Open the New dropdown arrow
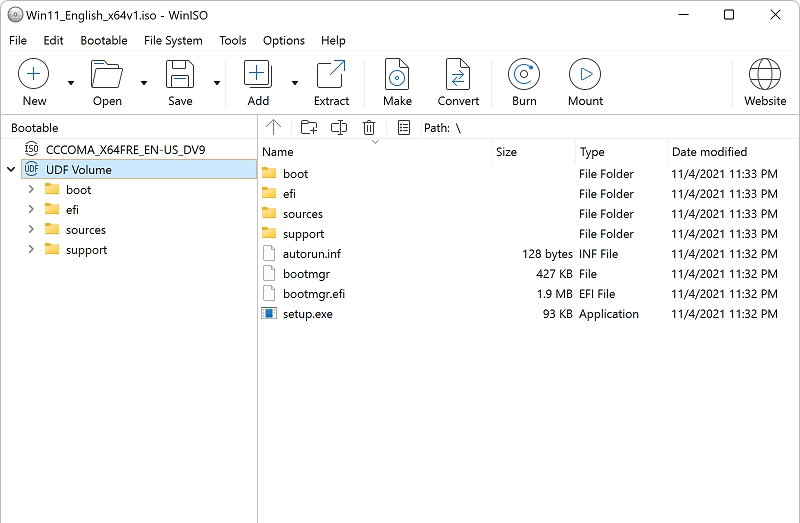The width and height of the screenshot is (800, 523). 71,83
